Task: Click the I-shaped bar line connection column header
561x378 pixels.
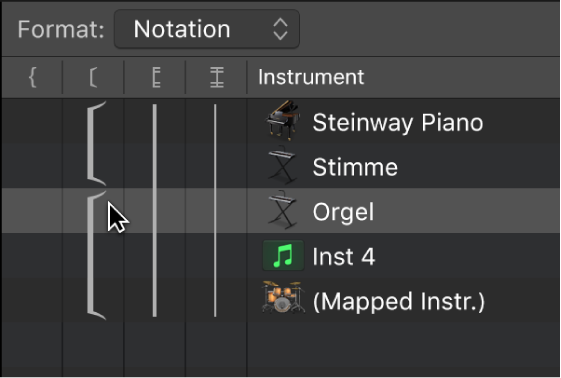Action: pyautogui.click(x=216, y=77)
